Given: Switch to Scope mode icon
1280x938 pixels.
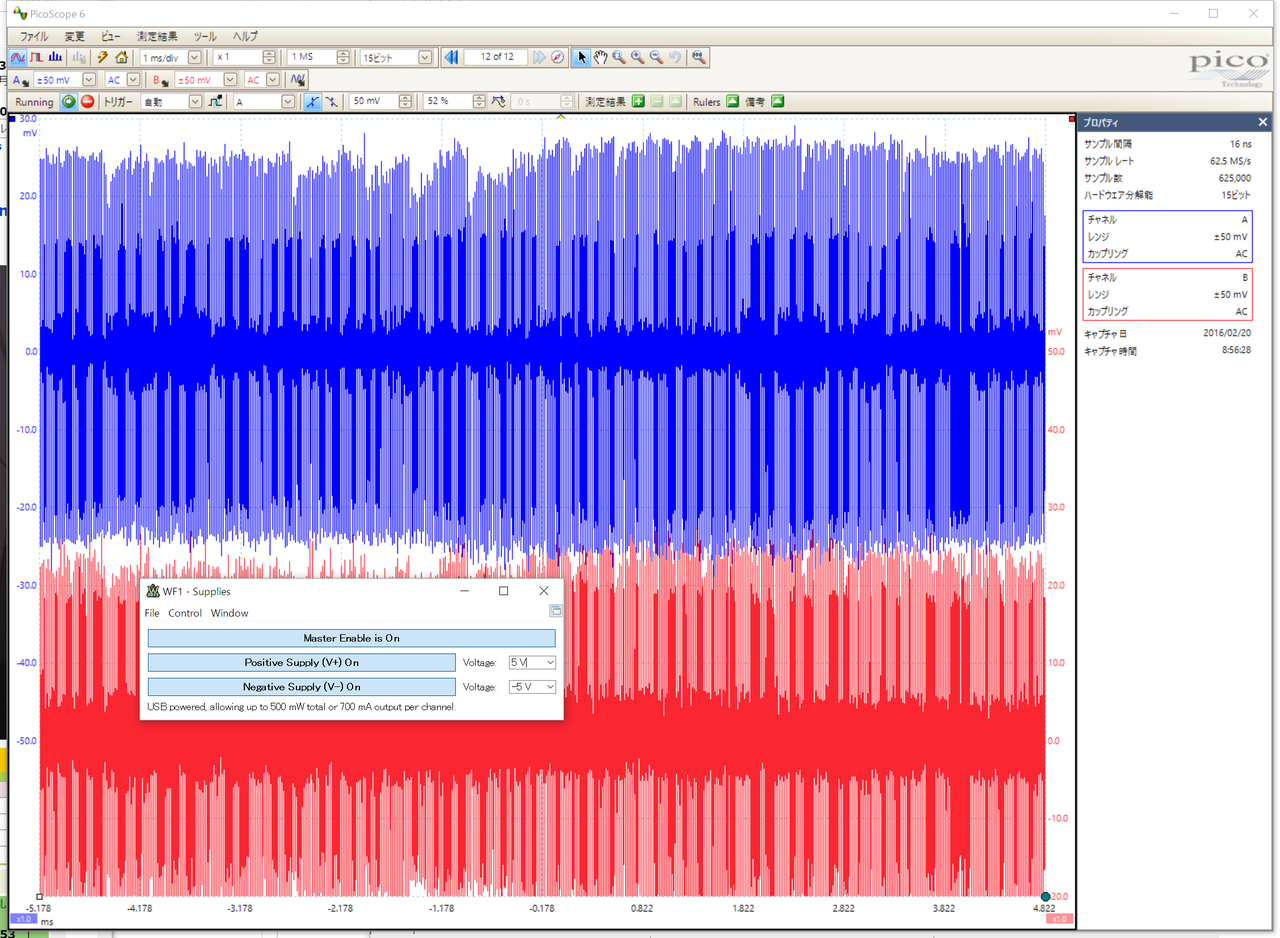Looking at the screenshot, I should 18,57.
